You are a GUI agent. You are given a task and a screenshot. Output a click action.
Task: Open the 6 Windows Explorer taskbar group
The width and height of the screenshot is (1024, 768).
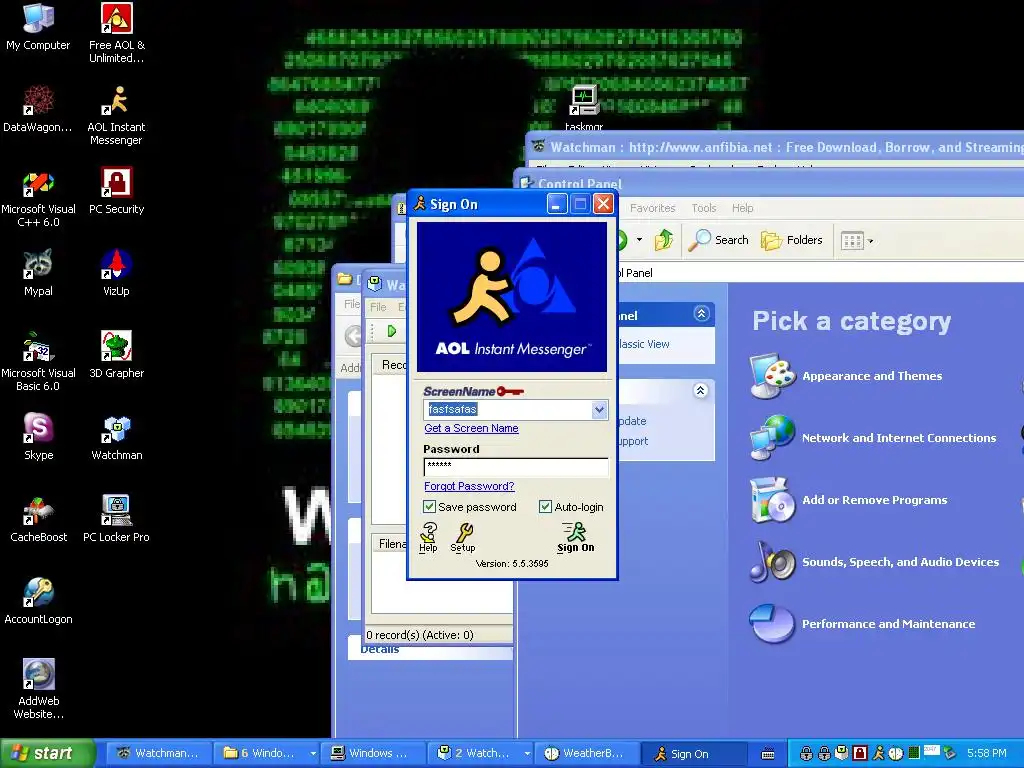coord(268,753)
